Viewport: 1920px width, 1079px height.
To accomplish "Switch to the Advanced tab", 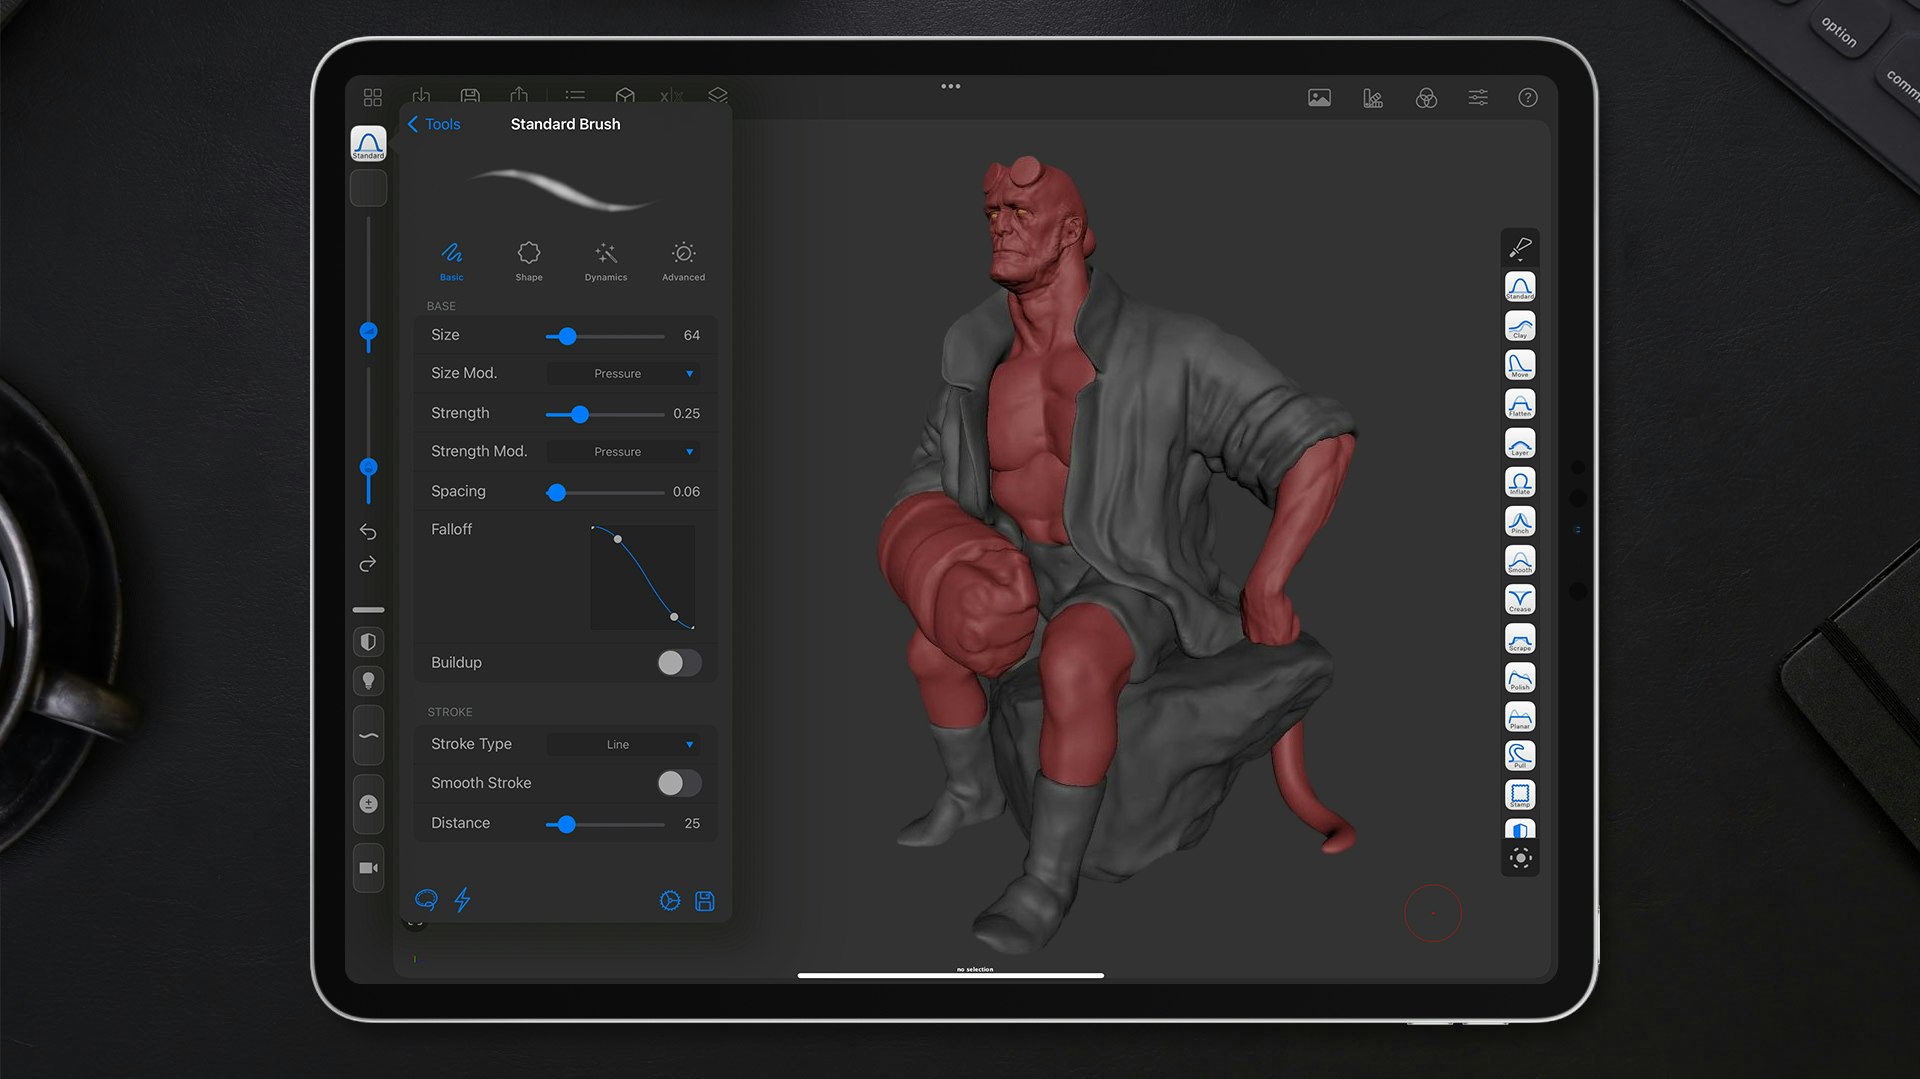I will (684, 261).
